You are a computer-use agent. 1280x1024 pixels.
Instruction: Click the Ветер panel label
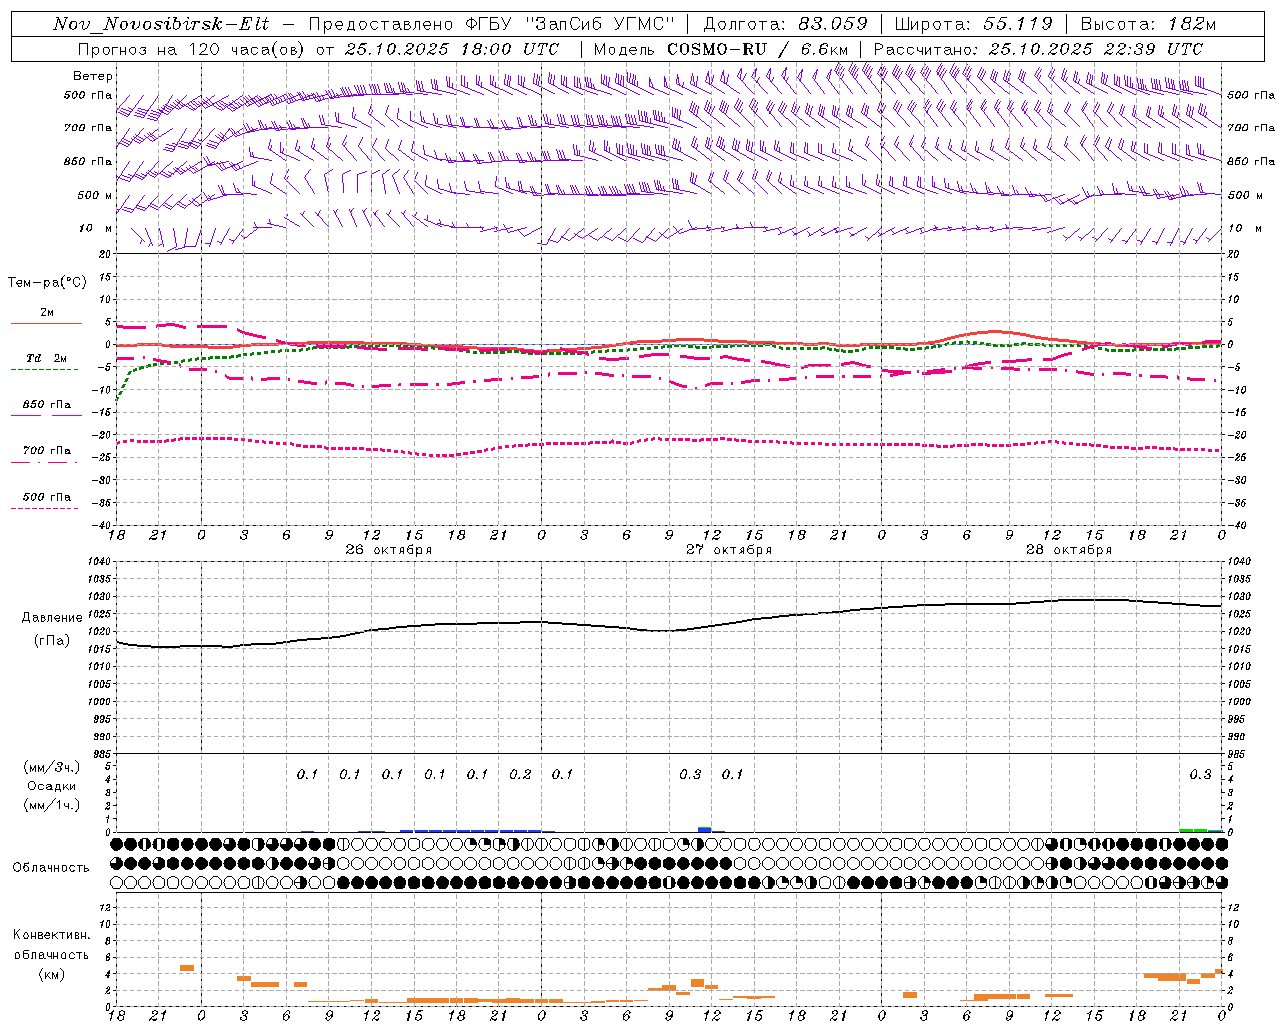click(93, 76)
